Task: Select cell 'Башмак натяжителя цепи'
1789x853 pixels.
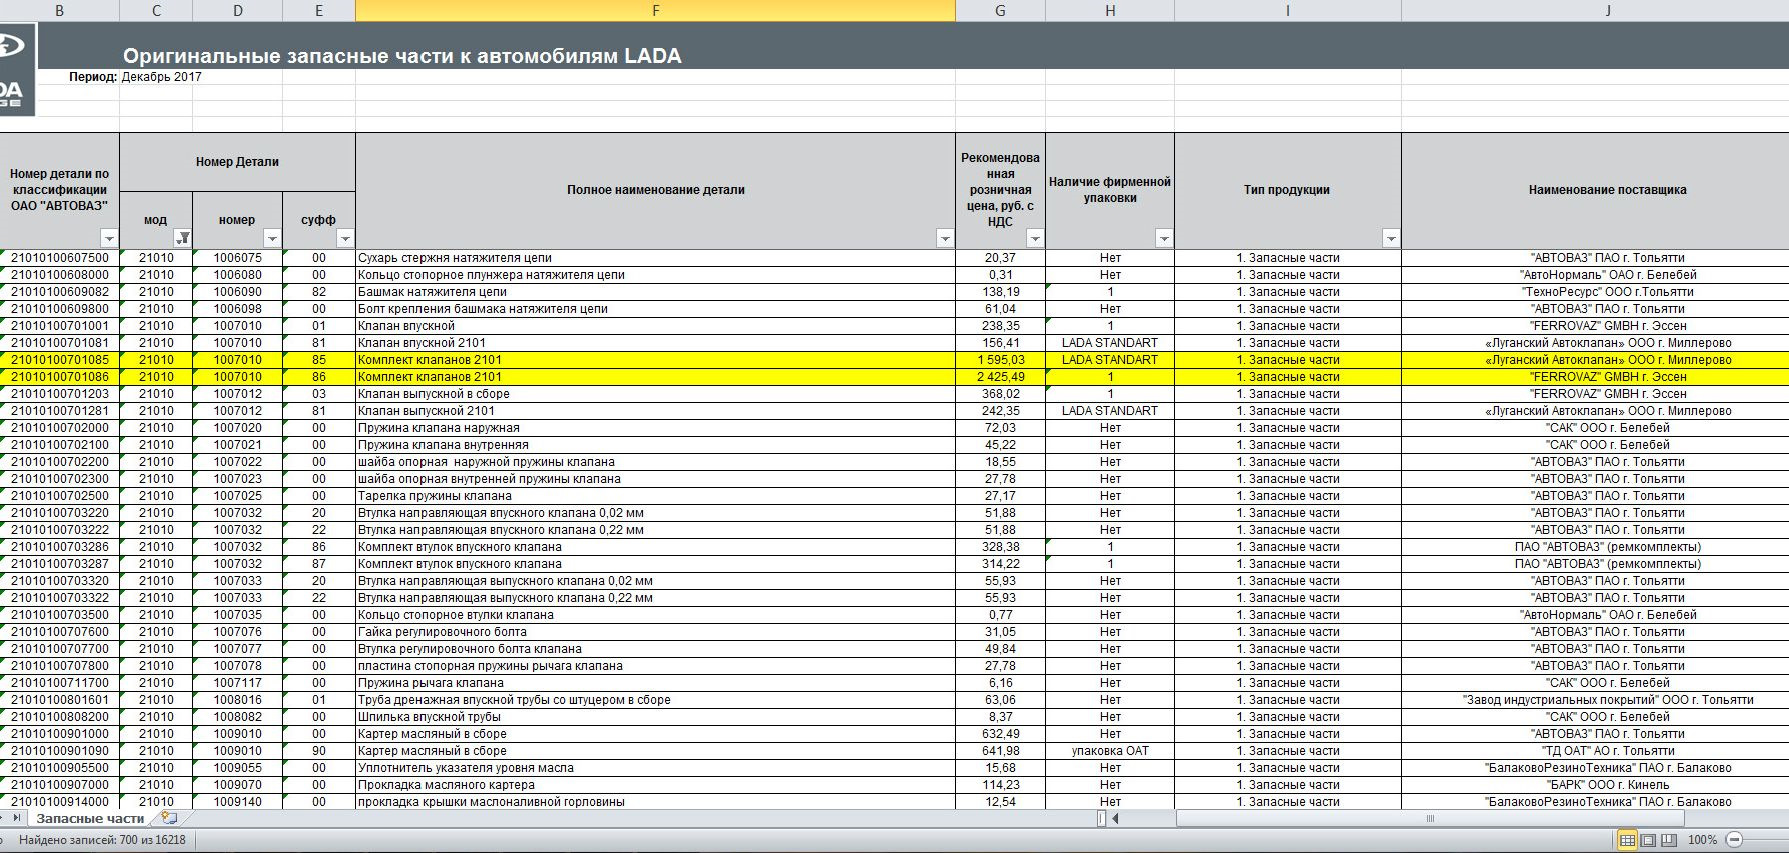Action: [x=655, y=292]
